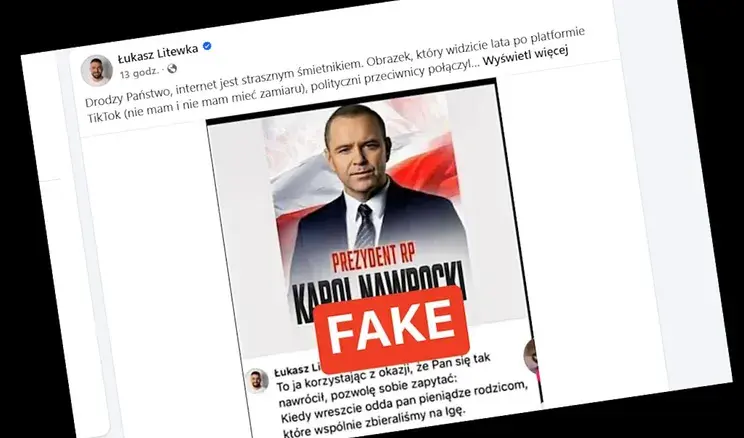Click partial round avatar at the image's right edge

pyautogui.click(x=530, y=355)
